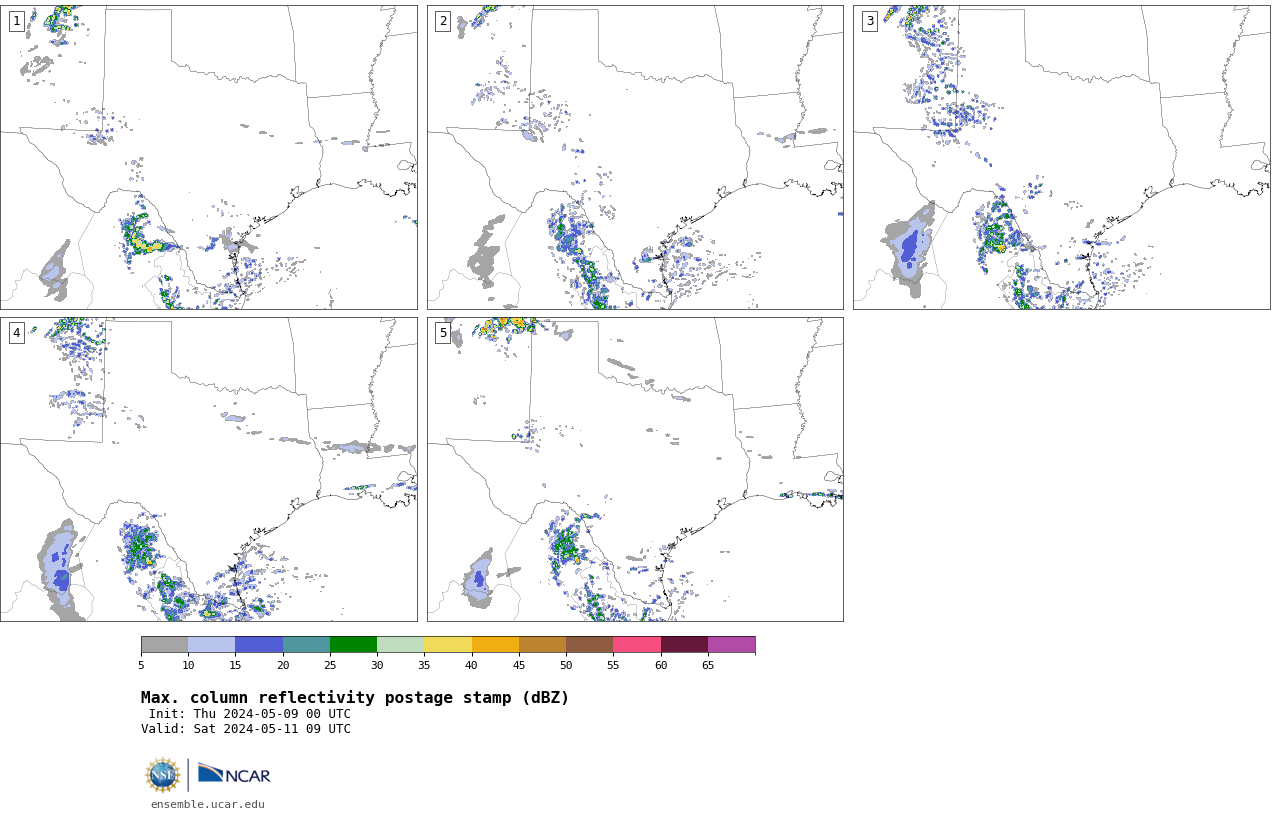1280x815 pixels.
Task: Click the member number 1 label box
Action: pyautogui.click(x=17, y=21)
